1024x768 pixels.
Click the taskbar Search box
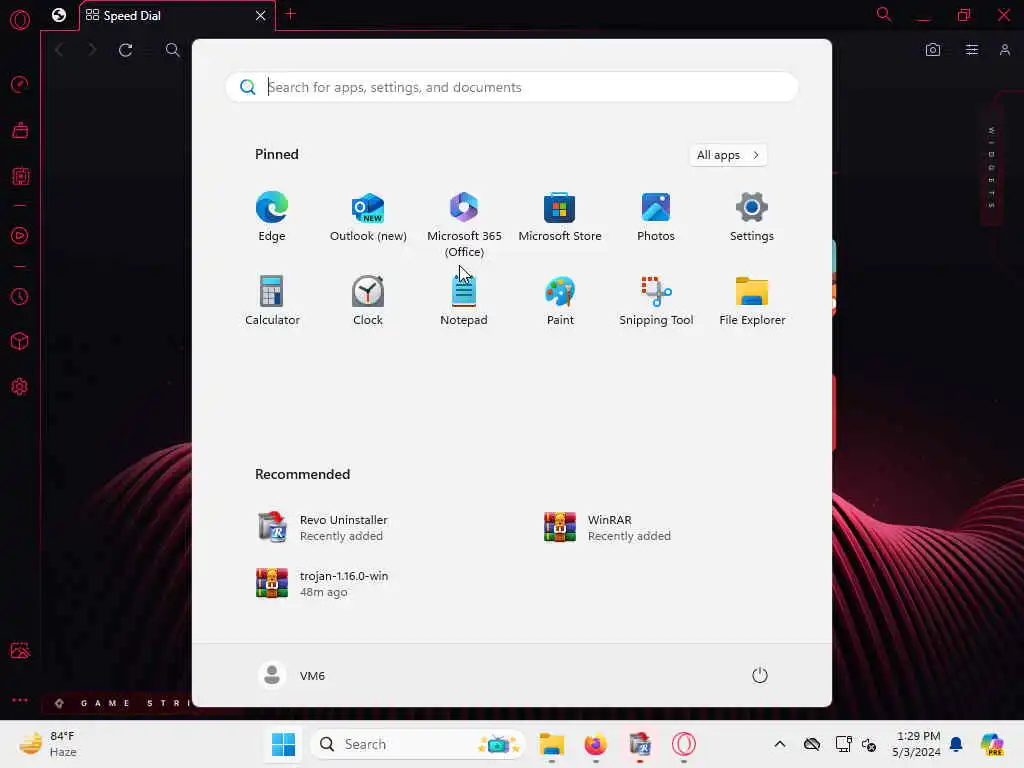pyautogui.click(x=417, y=744)
